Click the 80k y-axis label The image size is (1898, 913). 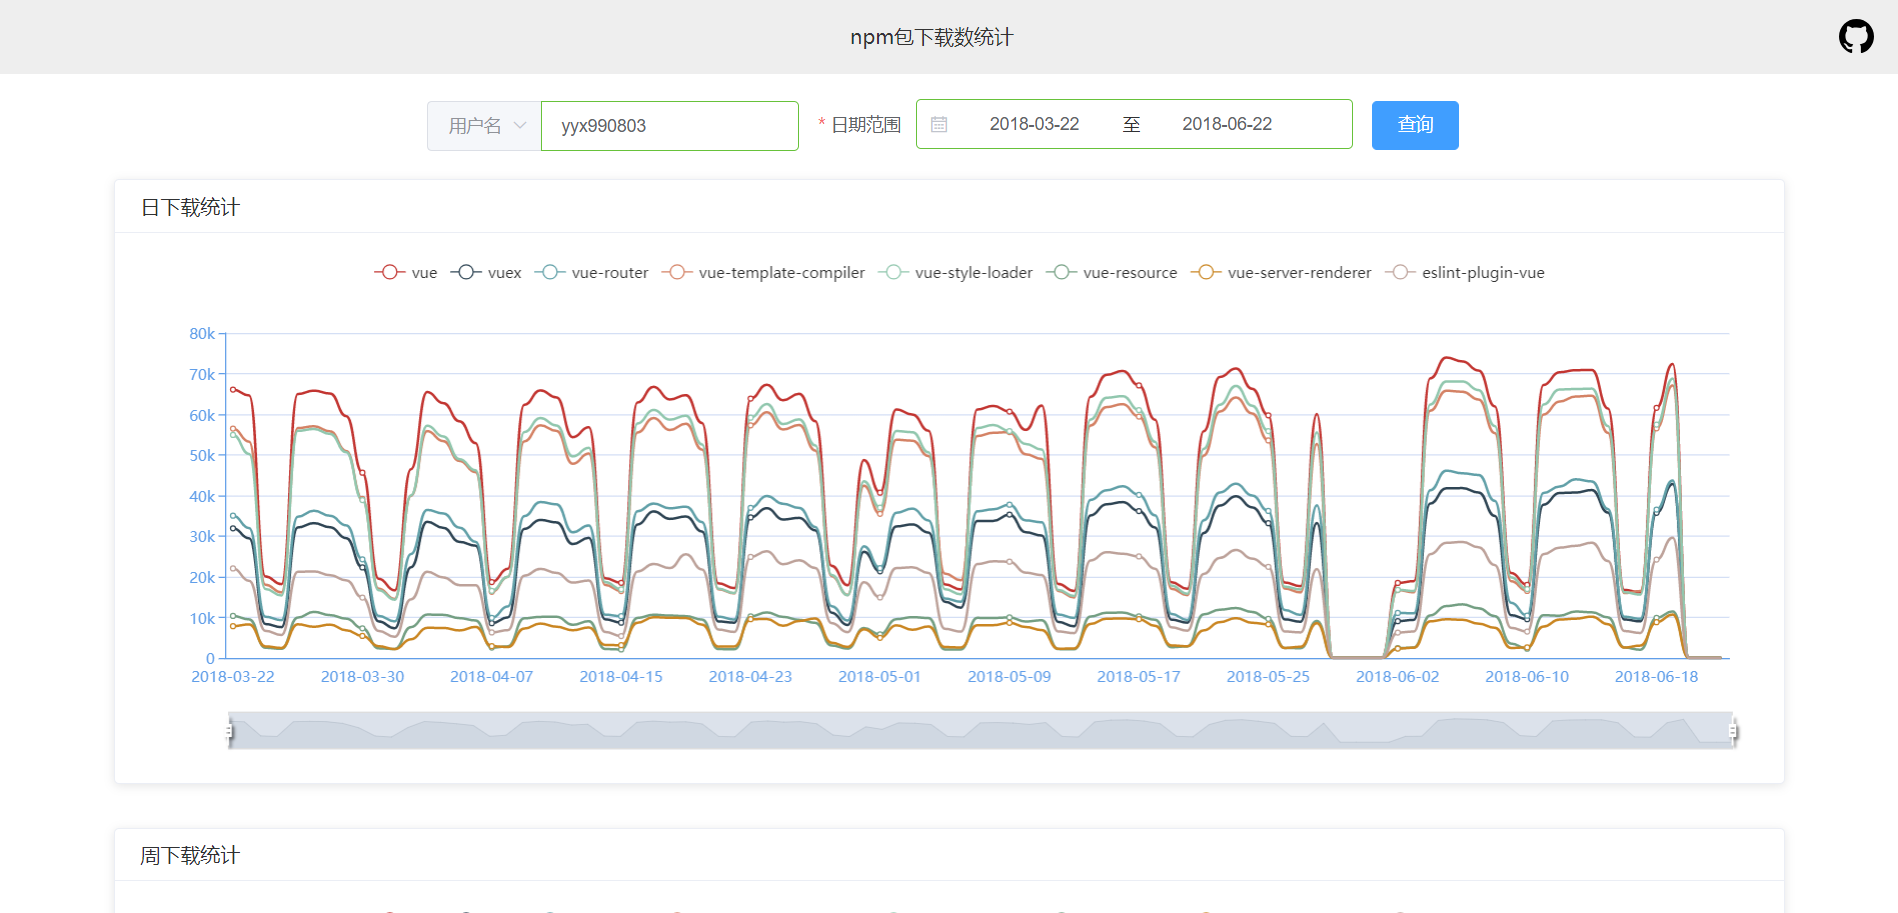click(202, 334)
